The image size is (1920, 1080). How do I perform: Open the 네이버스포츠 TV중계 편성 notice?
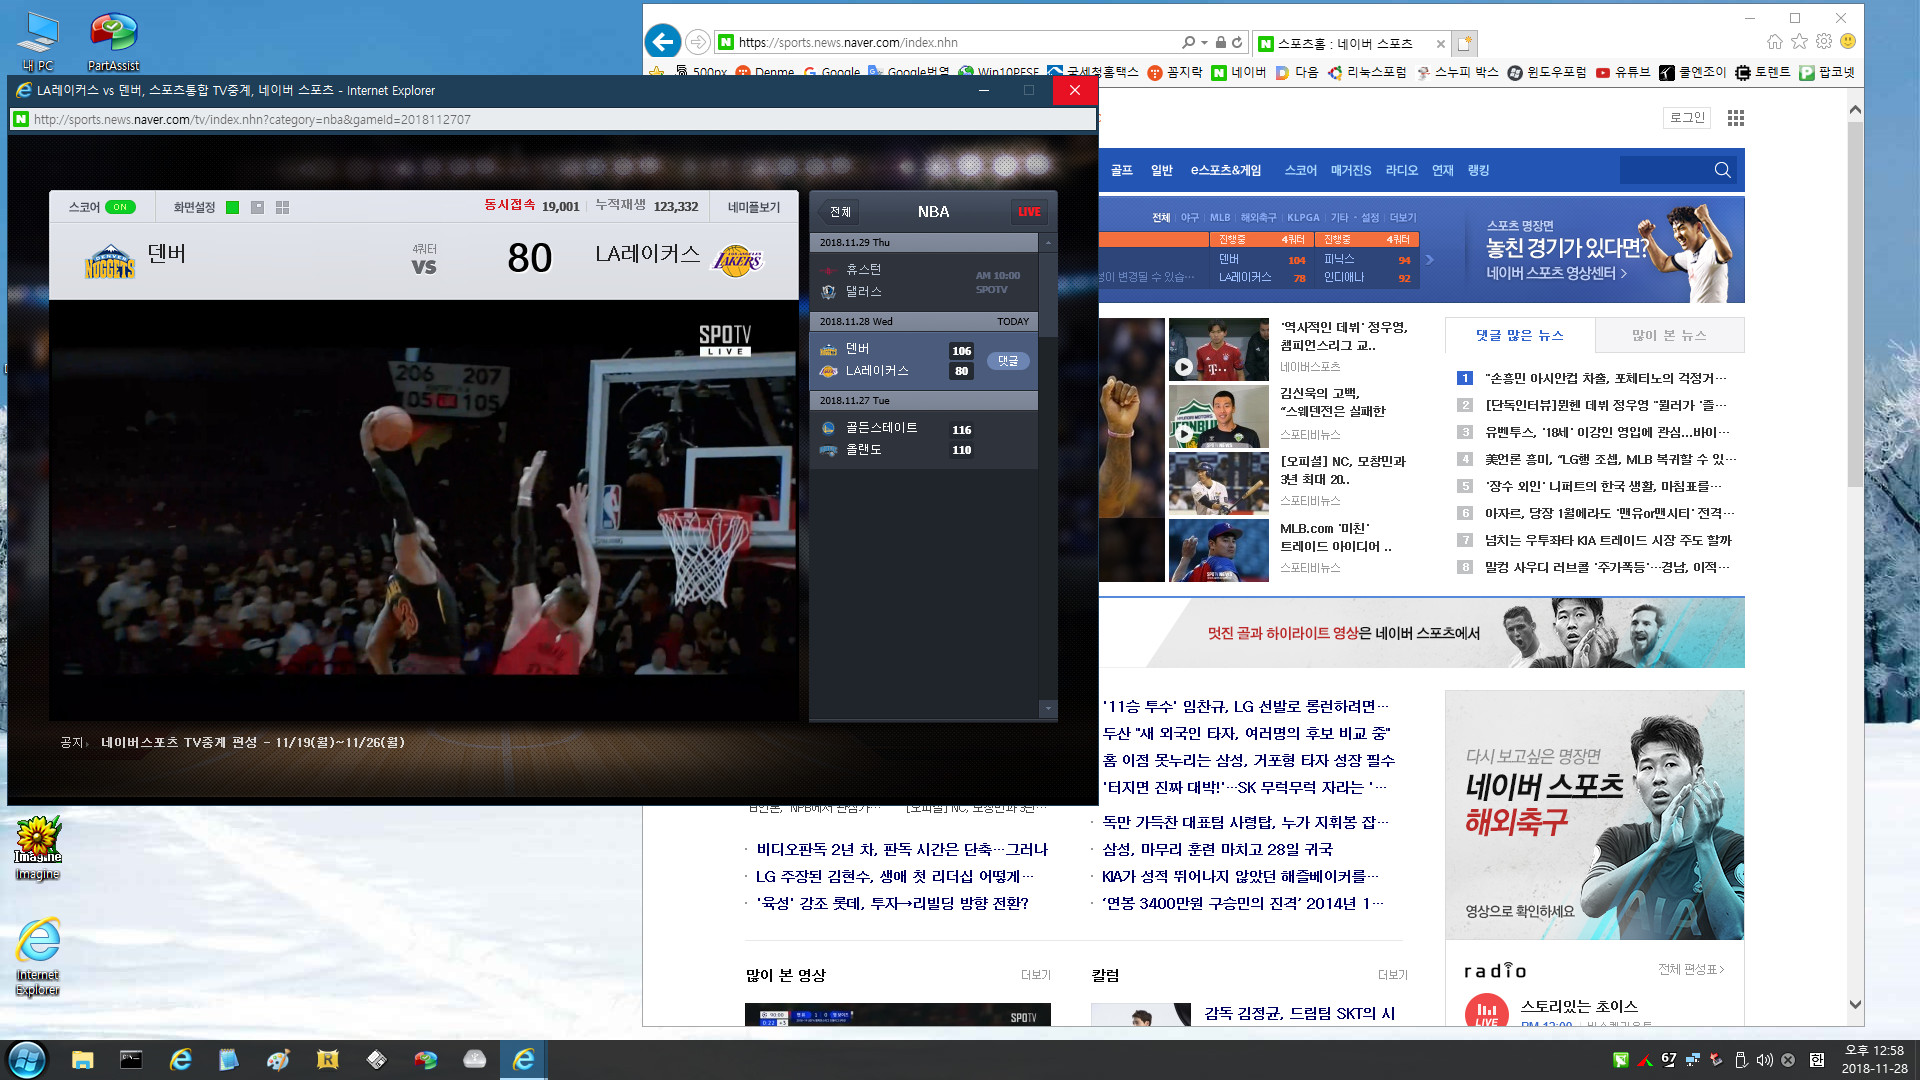[x=252, y=742]
